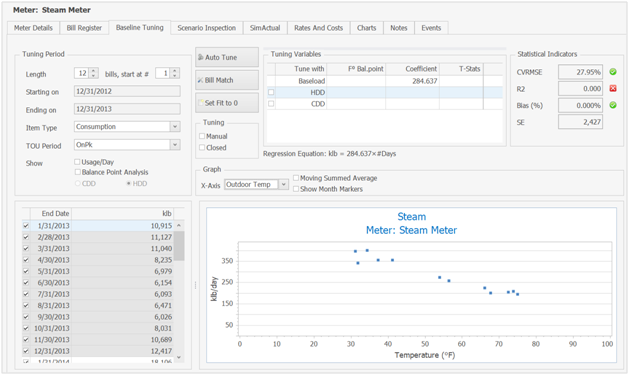Click the green Bias (%) status icon
The image size is (630, 375).
613,105
